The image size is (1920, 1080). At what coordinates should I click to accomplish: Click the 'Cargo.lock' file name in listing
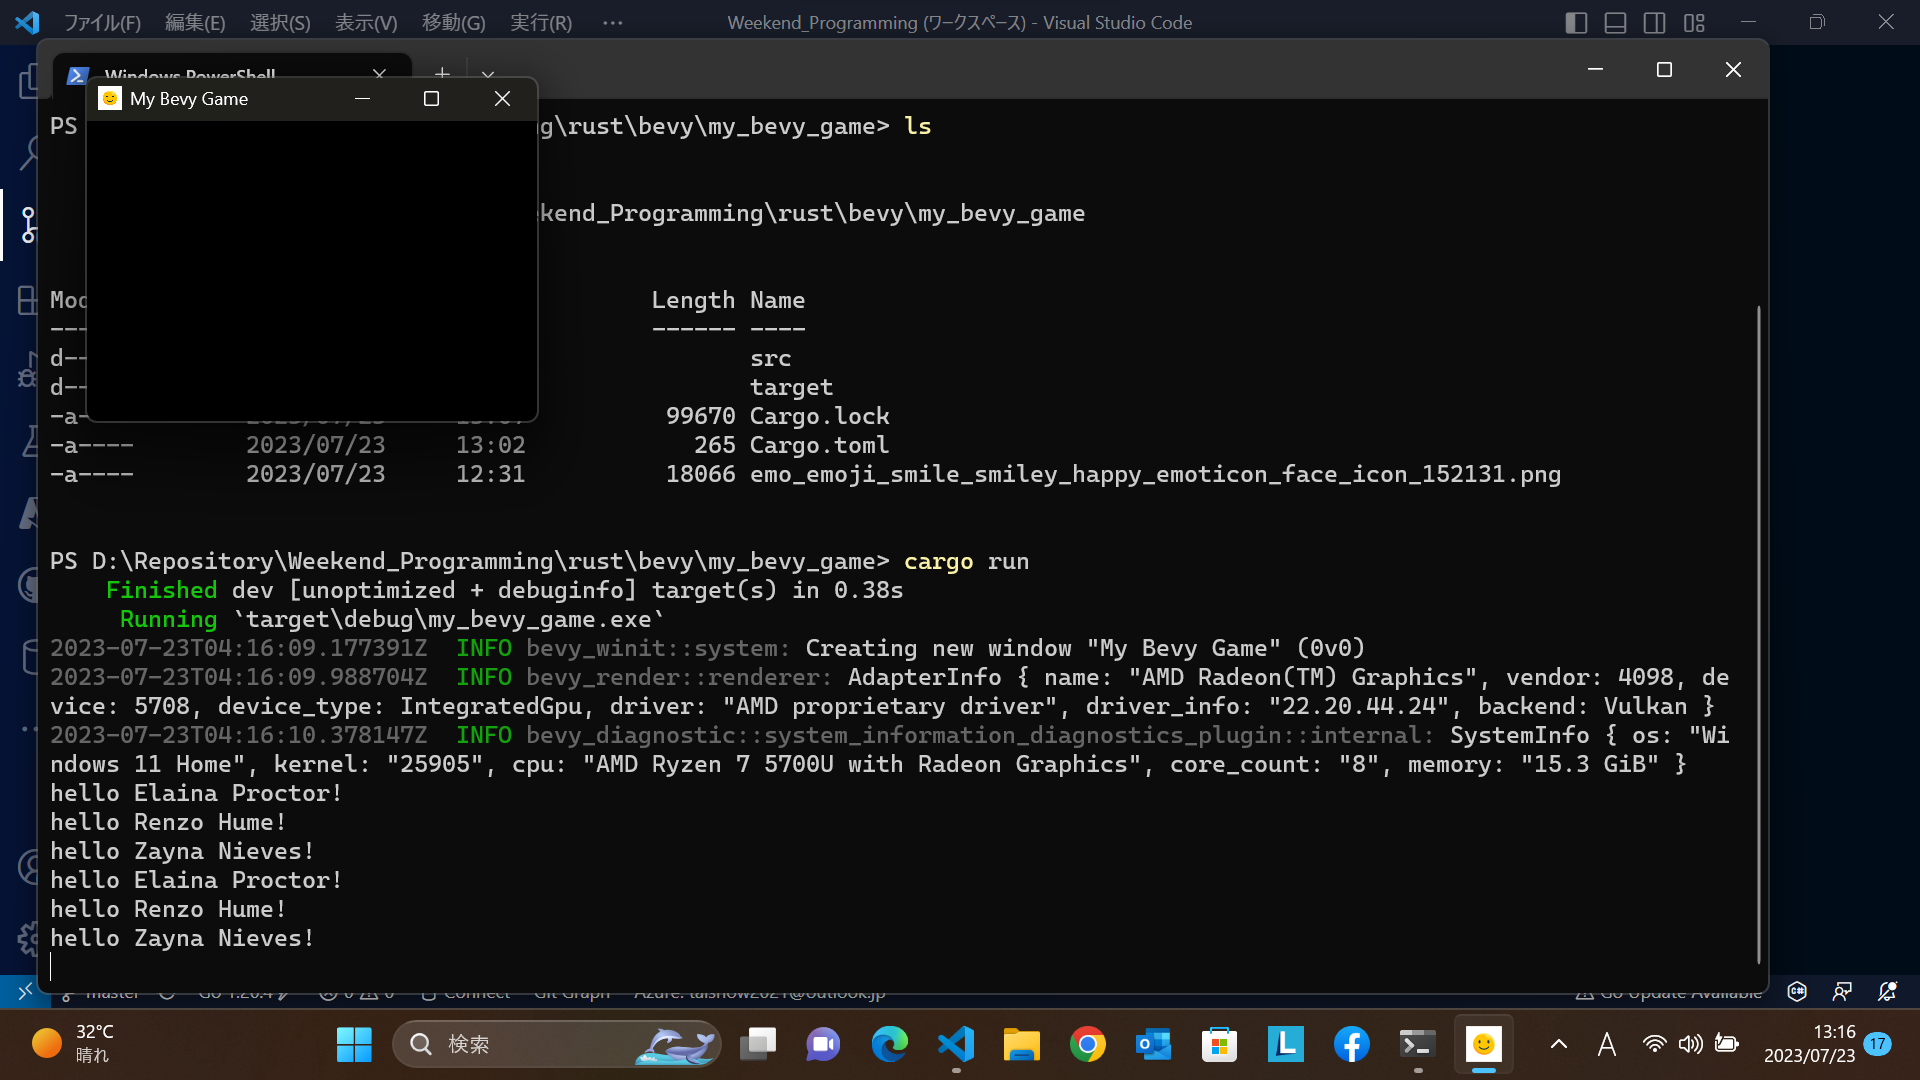click(x=819, y=416)
